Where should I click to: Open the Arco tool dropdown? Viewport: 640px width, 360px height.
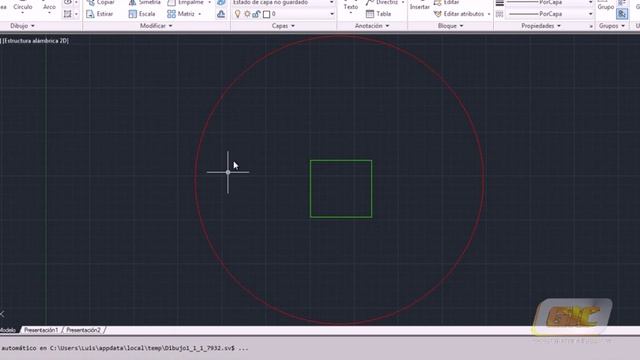49,13
